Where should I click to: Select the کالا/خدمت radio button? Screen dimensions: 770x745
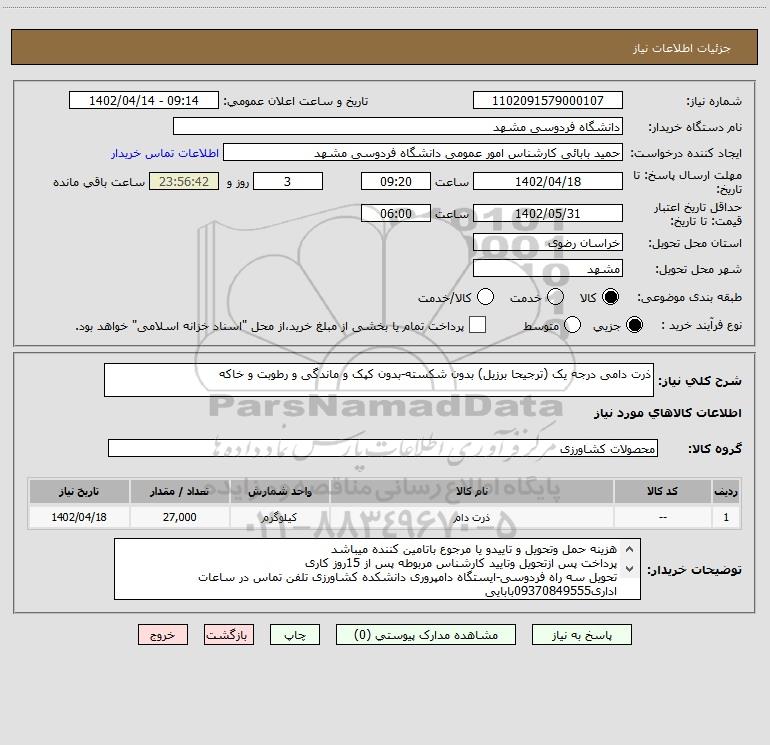[485, 298]
